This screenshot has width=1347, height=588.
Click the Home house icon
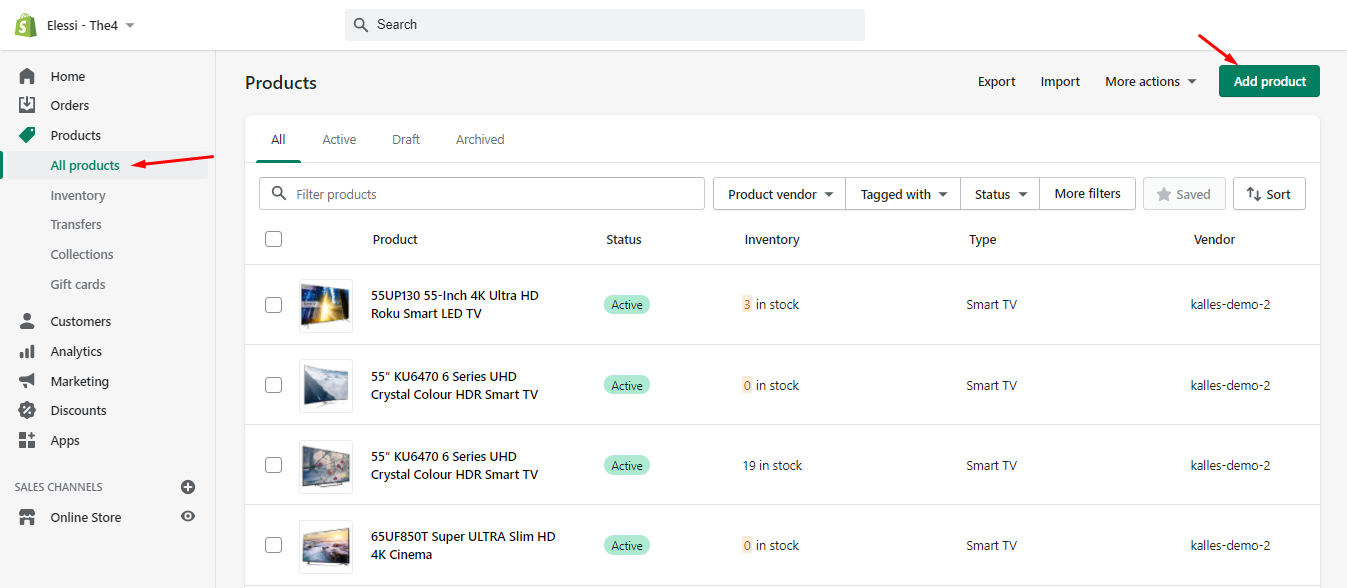(x=27, y=76)
